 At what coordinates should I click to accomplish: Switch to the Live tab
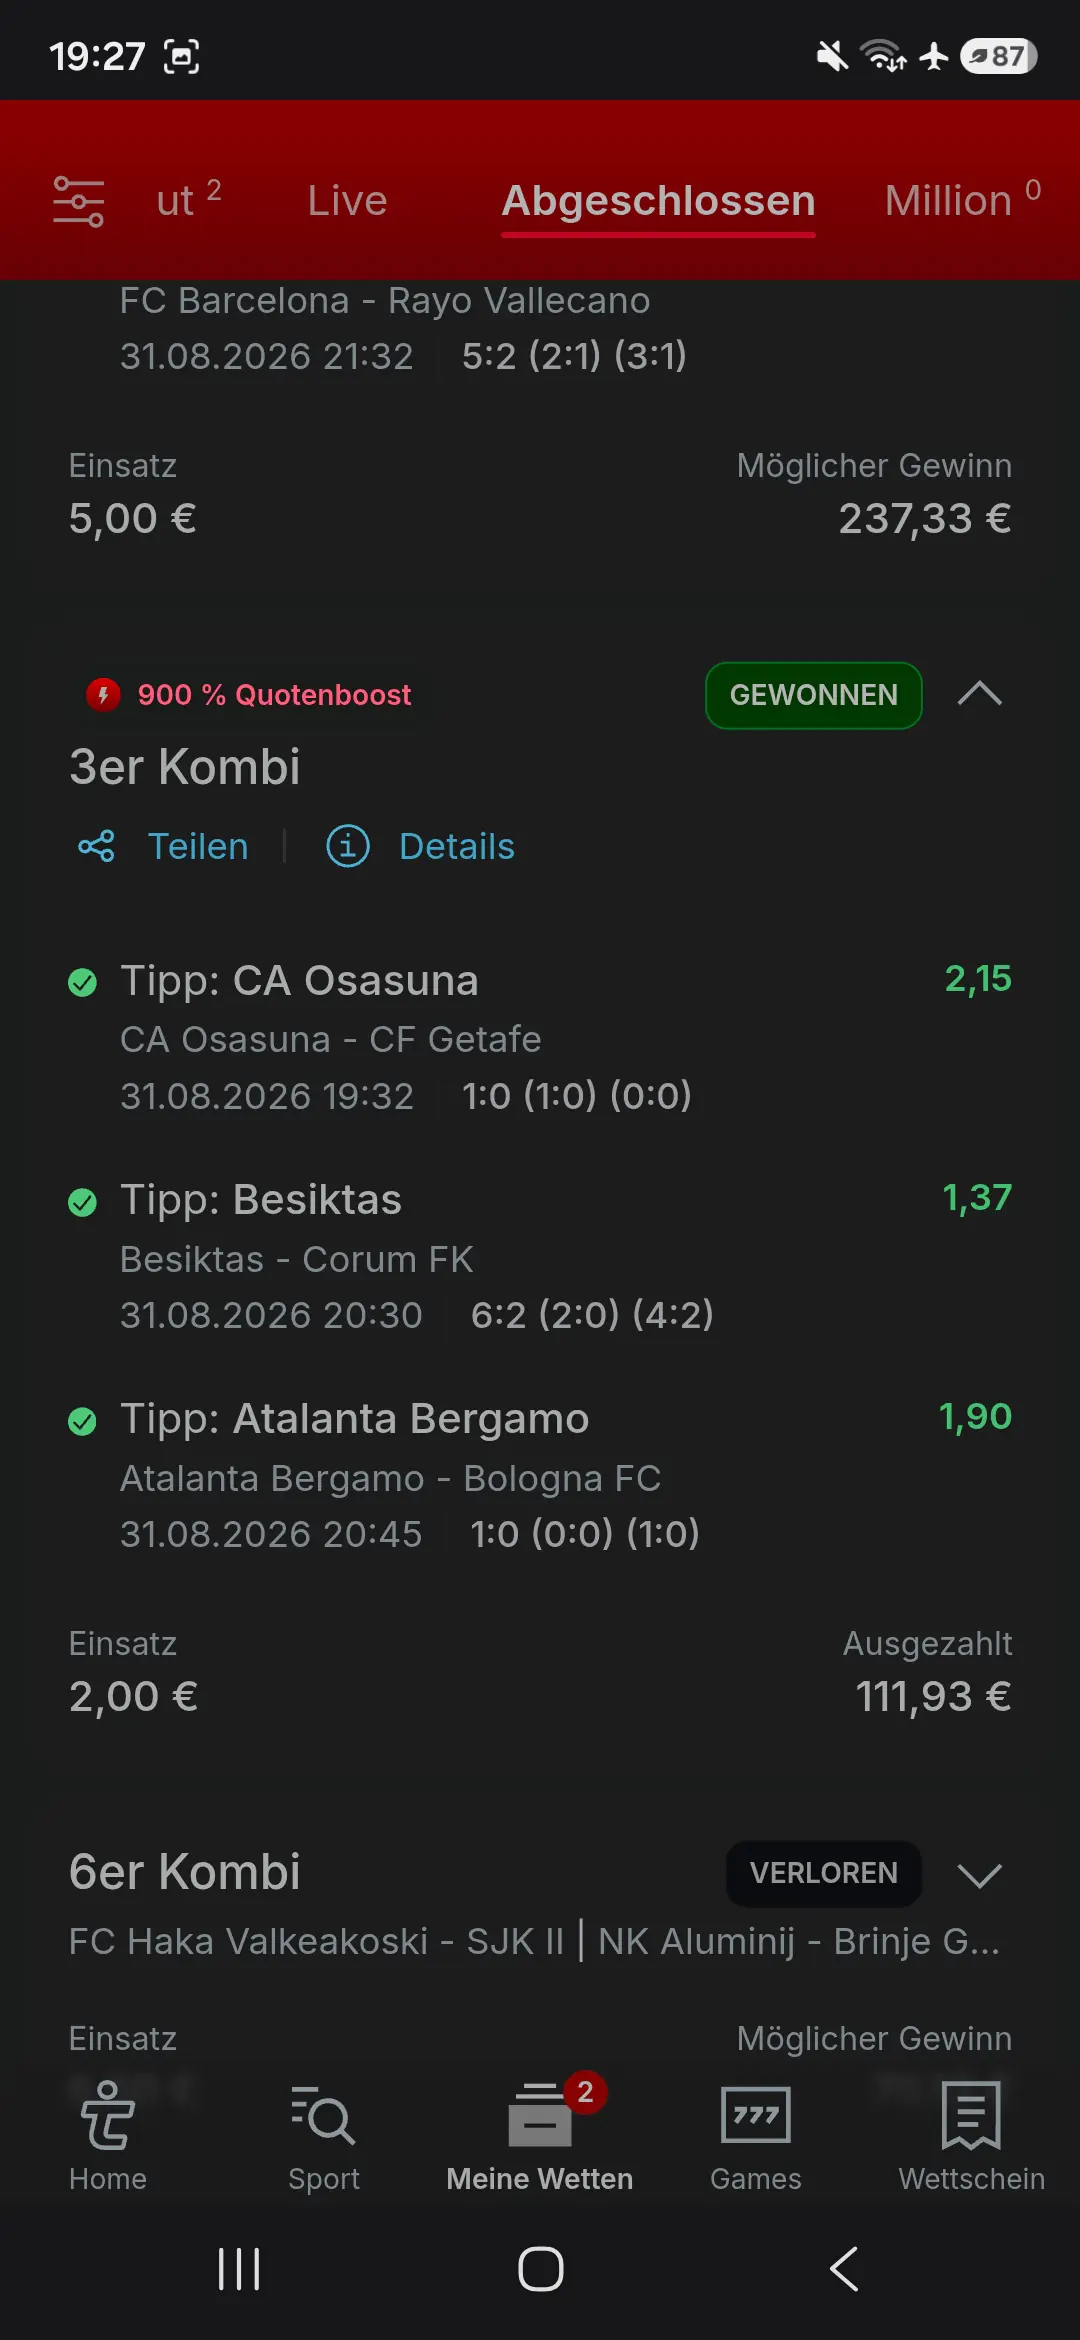[x=347, y=201]
